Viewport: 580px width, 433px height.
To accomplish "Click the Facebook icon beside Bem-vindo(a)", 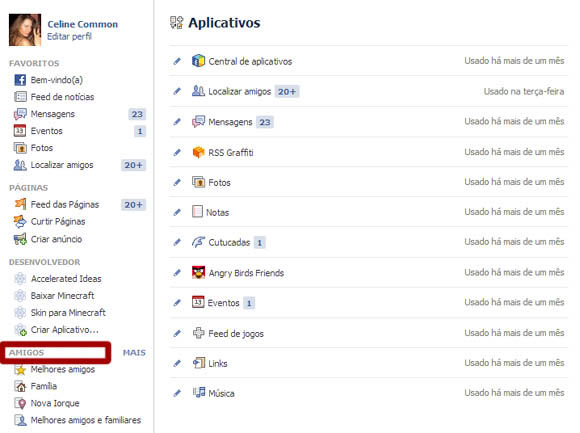I will pos(20,80).
